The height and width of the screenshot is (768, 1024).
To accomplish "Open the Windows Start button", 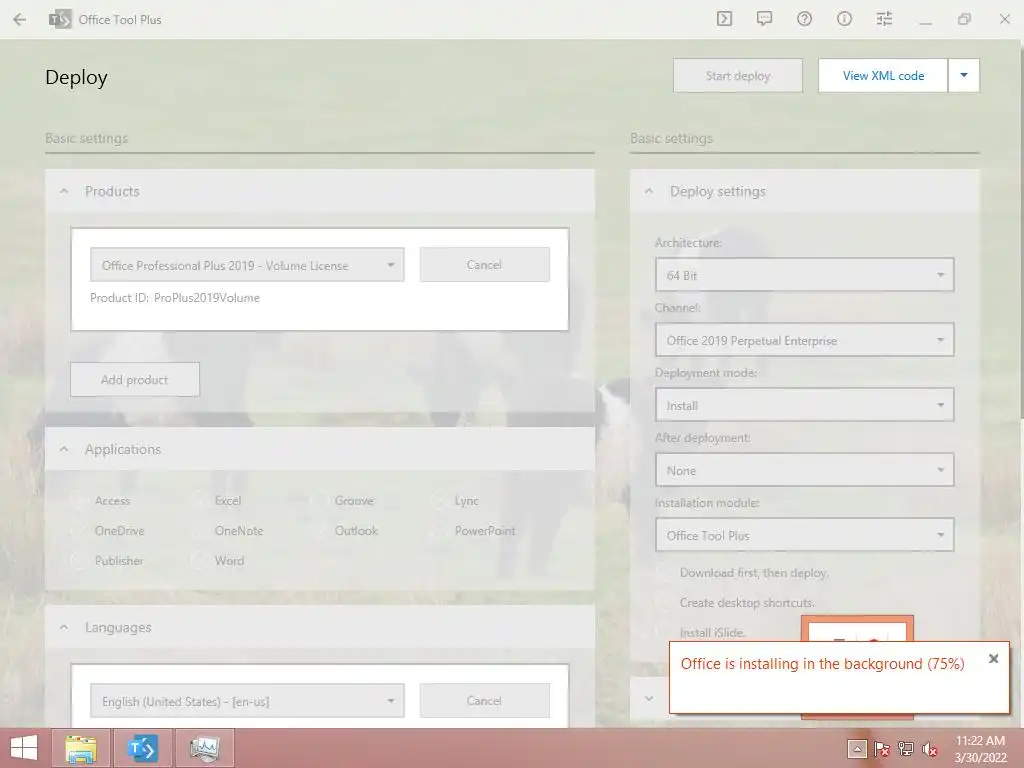I will pyautogui.click(x=24, y=748).
